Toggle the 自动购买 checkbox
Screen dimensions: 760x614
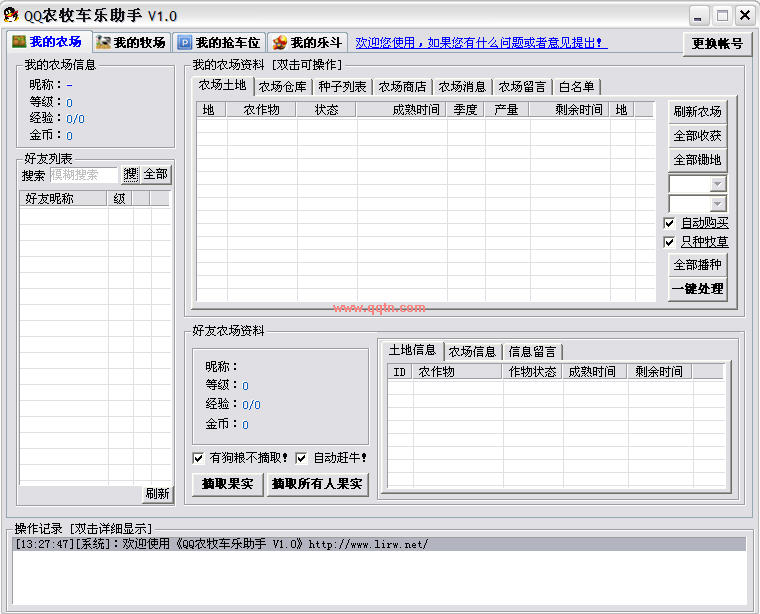pos(669,223)
